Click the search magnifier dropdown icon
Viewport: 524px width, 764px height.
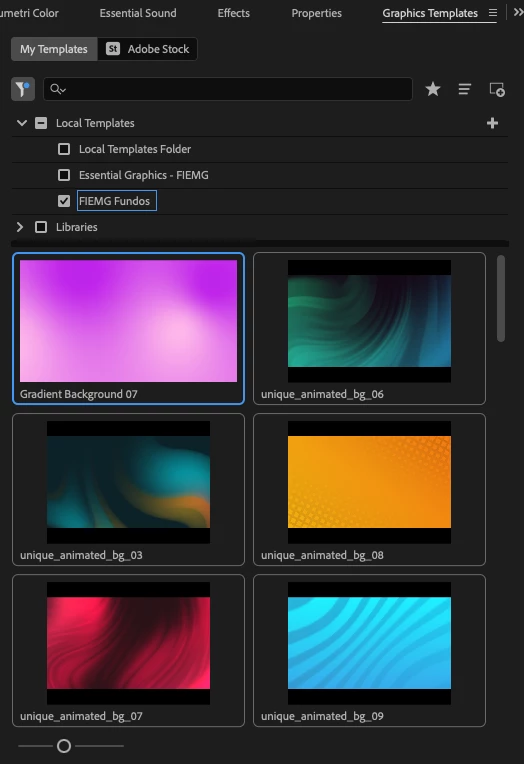click(x=58, y=89)
